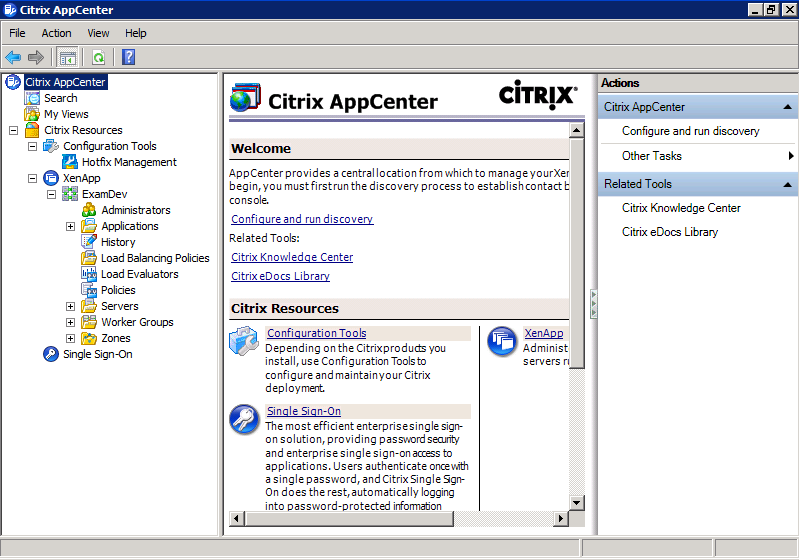Collapse the XenApp tree node
Screen dimensions: 799x560
tap(33, 178)
